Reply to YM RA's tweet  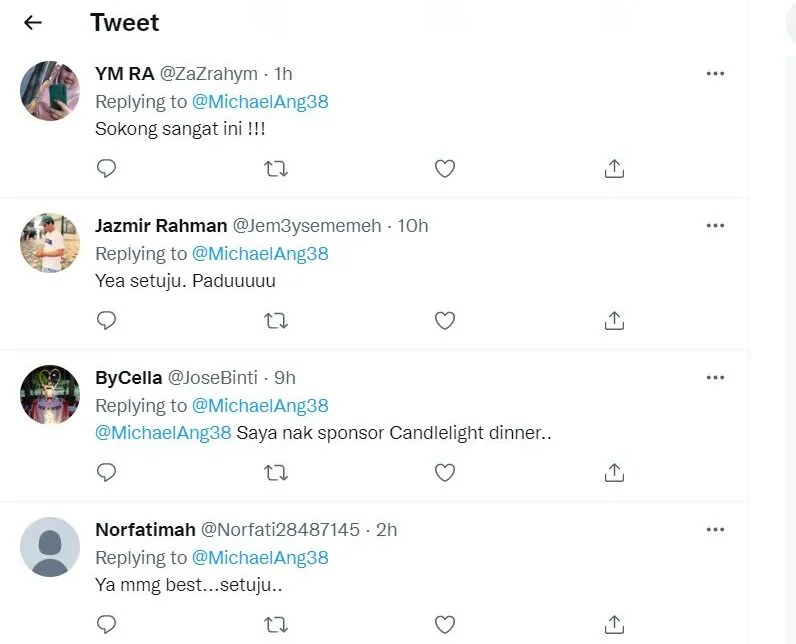point(106,169)
